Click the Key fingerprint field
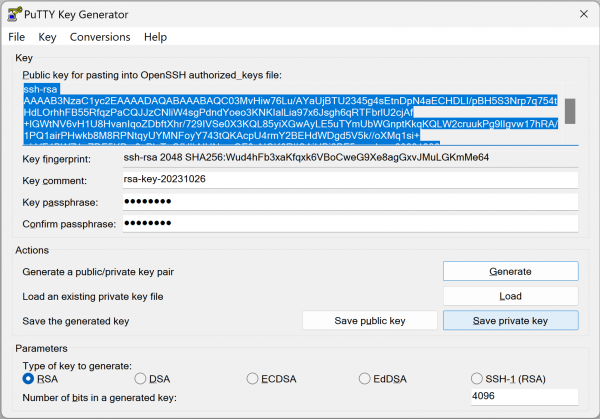600x419 pixels. (x=350, y=158)
